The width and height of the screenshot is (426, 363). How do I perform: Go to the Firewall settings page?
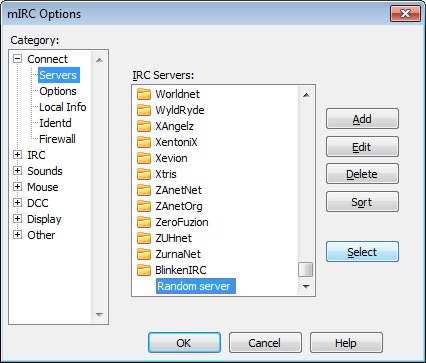[x=57, y=139]
